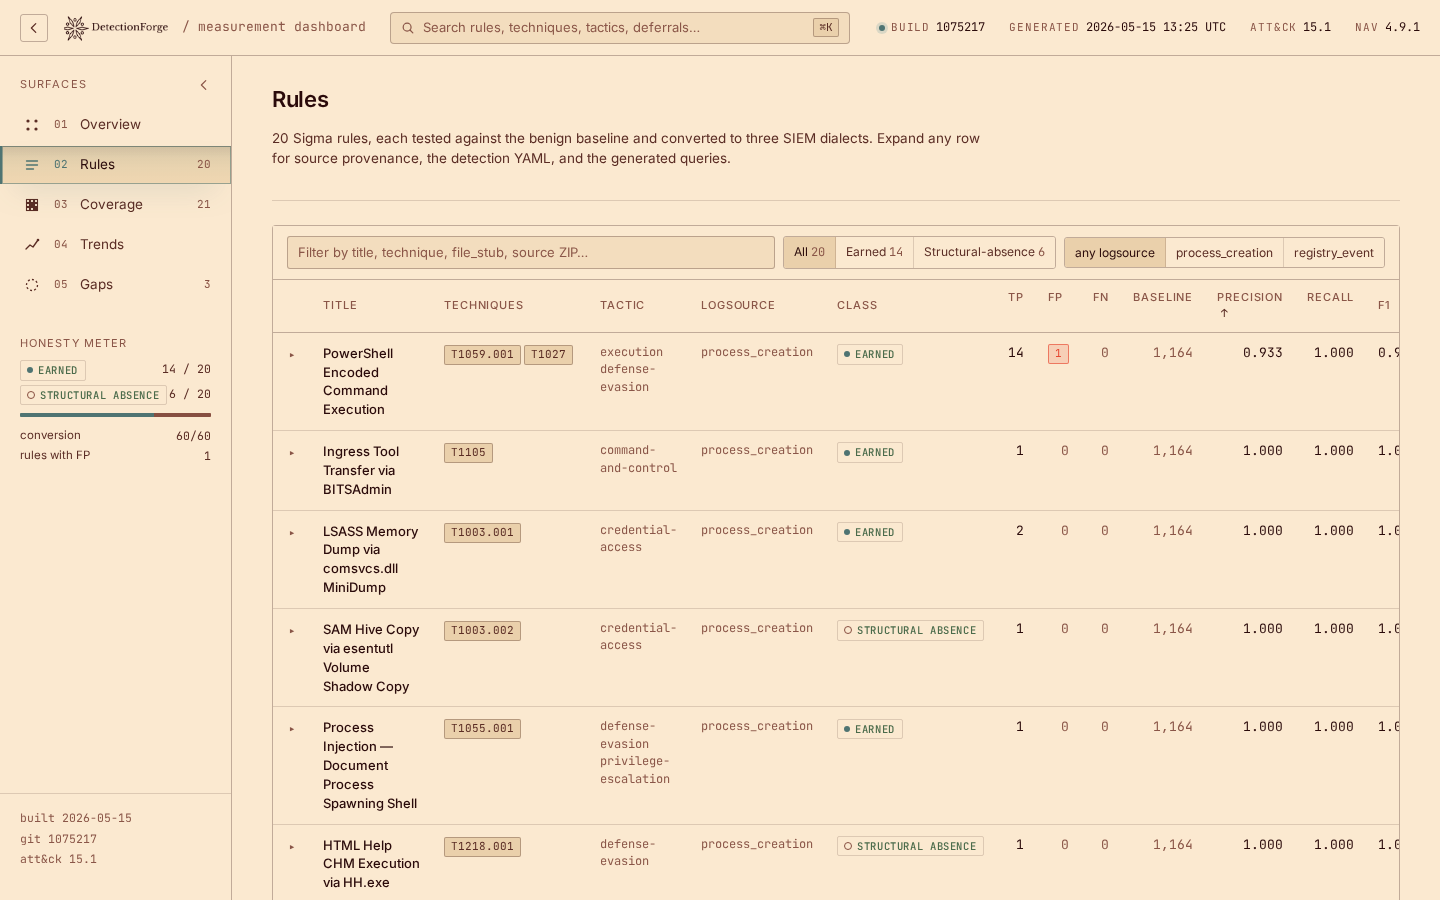Click the T1218.001 technique tag
The height and width of the screenshot is (900, 1440).
[482, 847]
